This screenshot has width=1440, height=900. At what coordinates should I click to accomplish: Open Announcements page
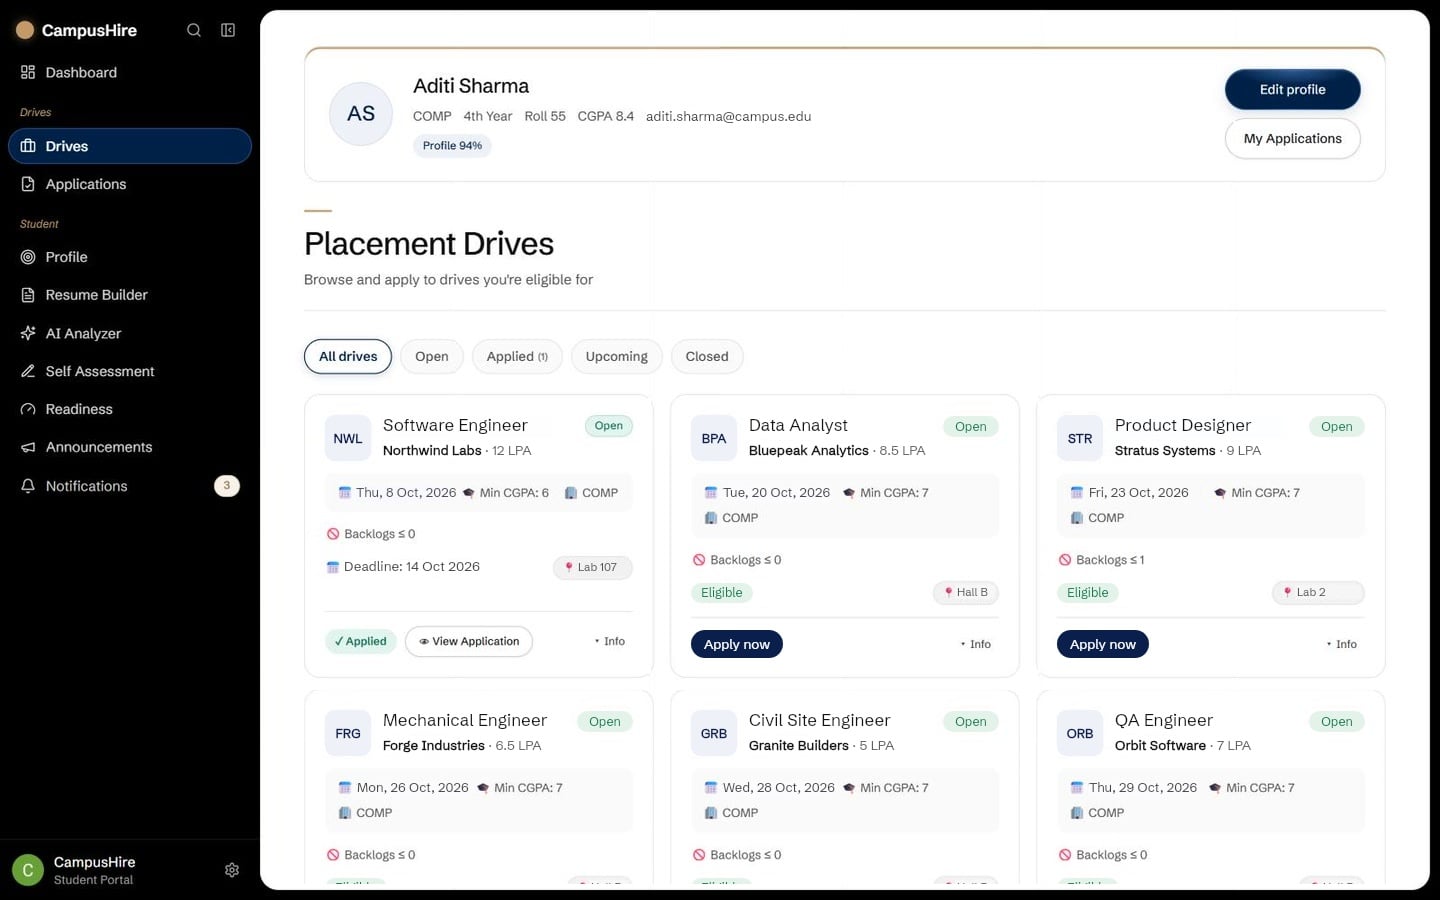click(x=130, y=447)
